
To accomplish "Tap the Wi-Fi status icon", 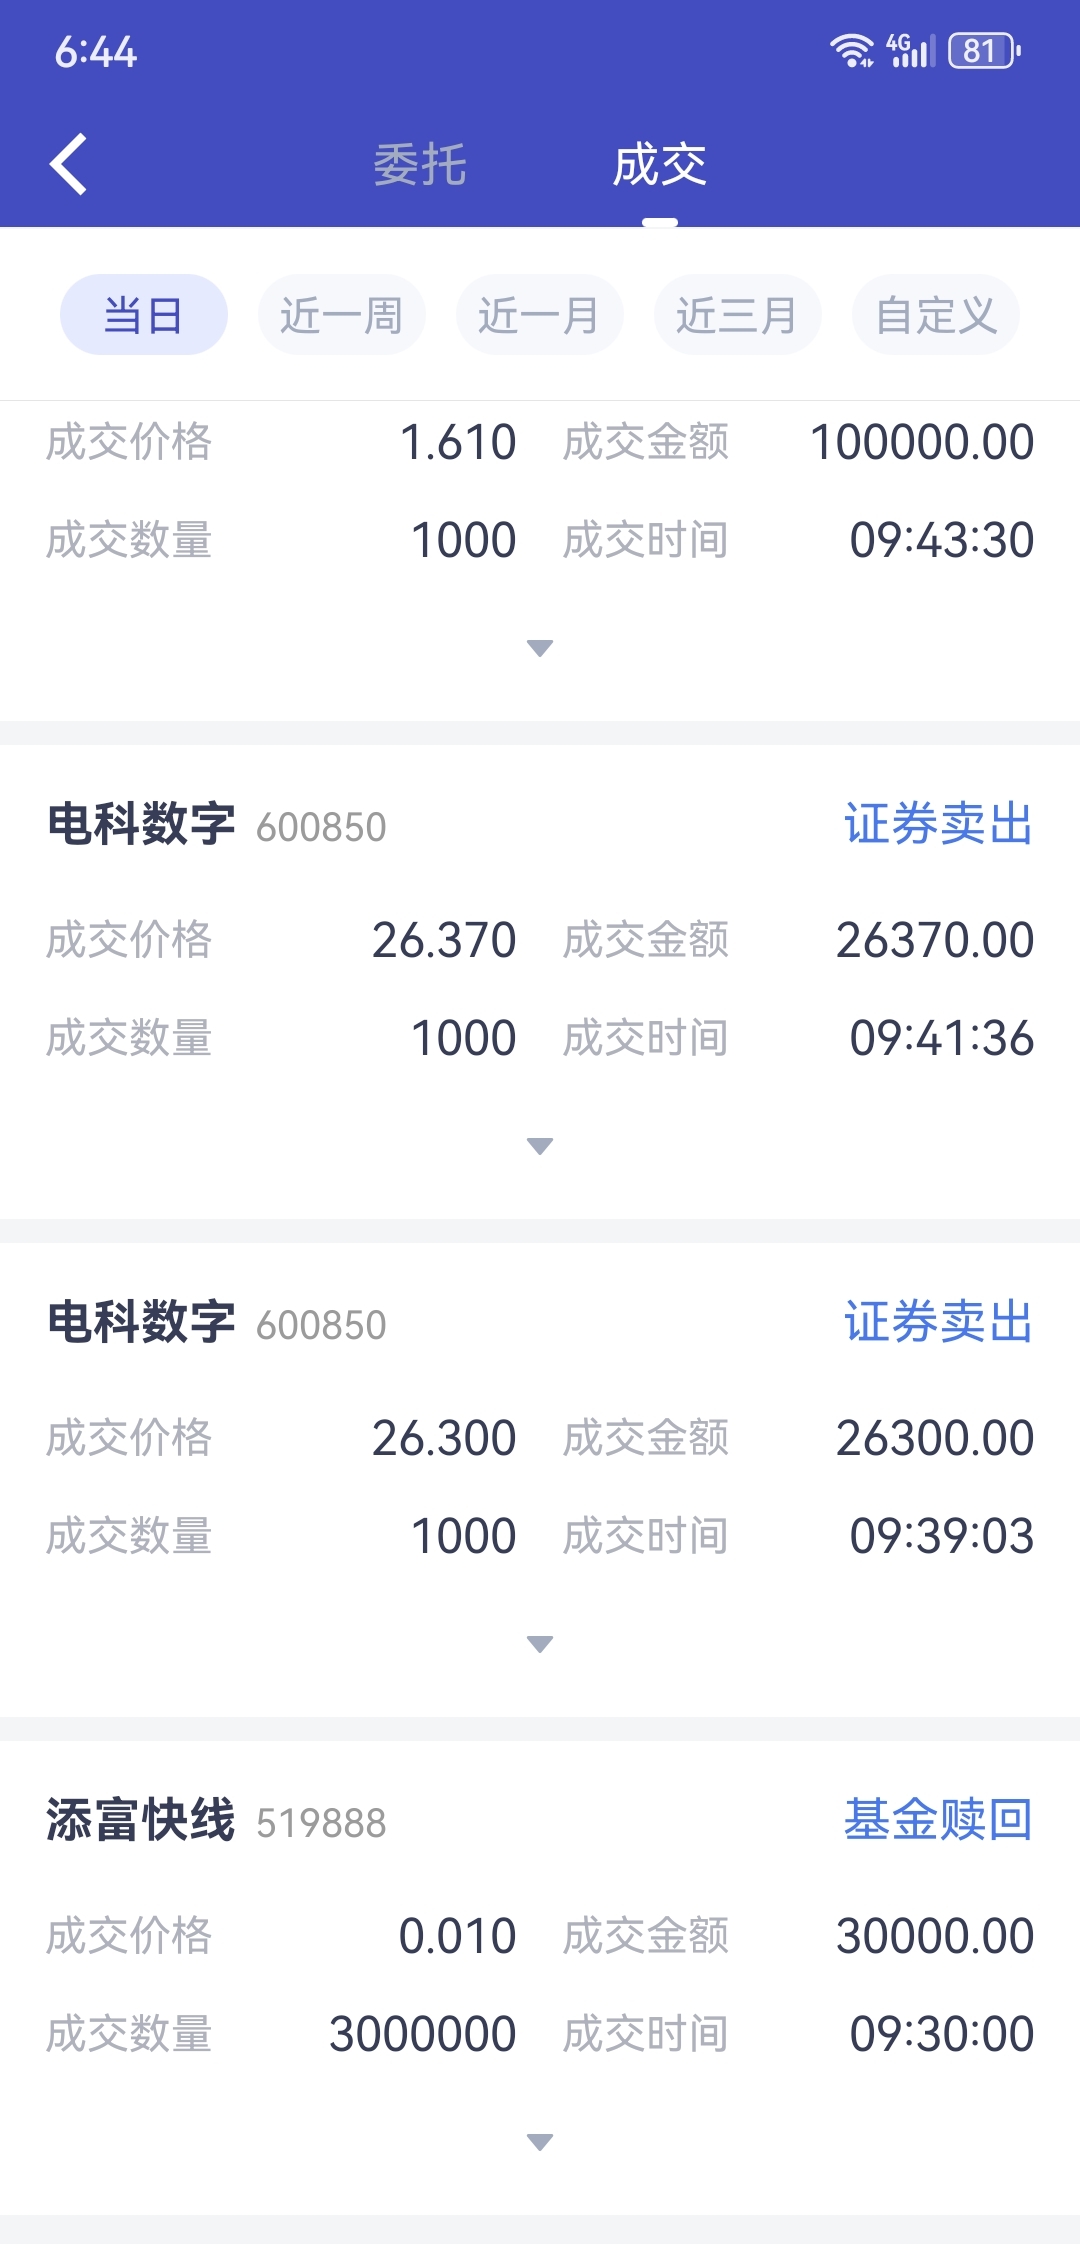I will [x=852, y=50].
